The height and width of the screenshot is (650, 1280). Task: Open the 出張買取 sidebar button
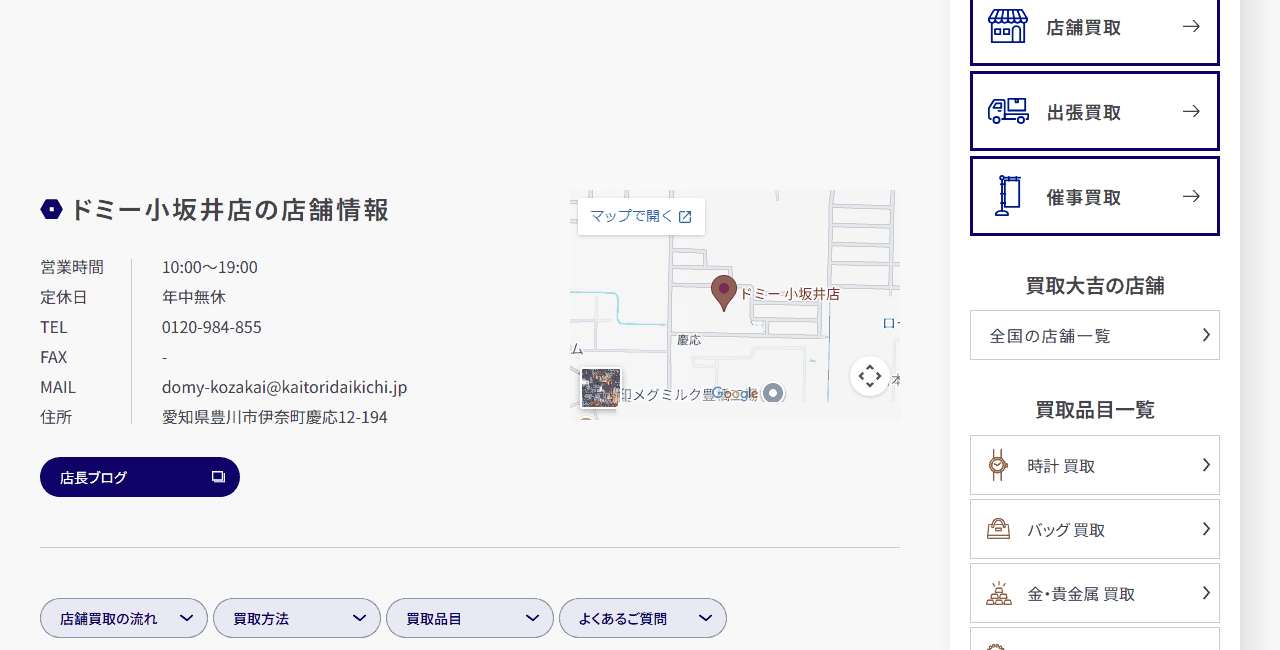coord(1095,111)
